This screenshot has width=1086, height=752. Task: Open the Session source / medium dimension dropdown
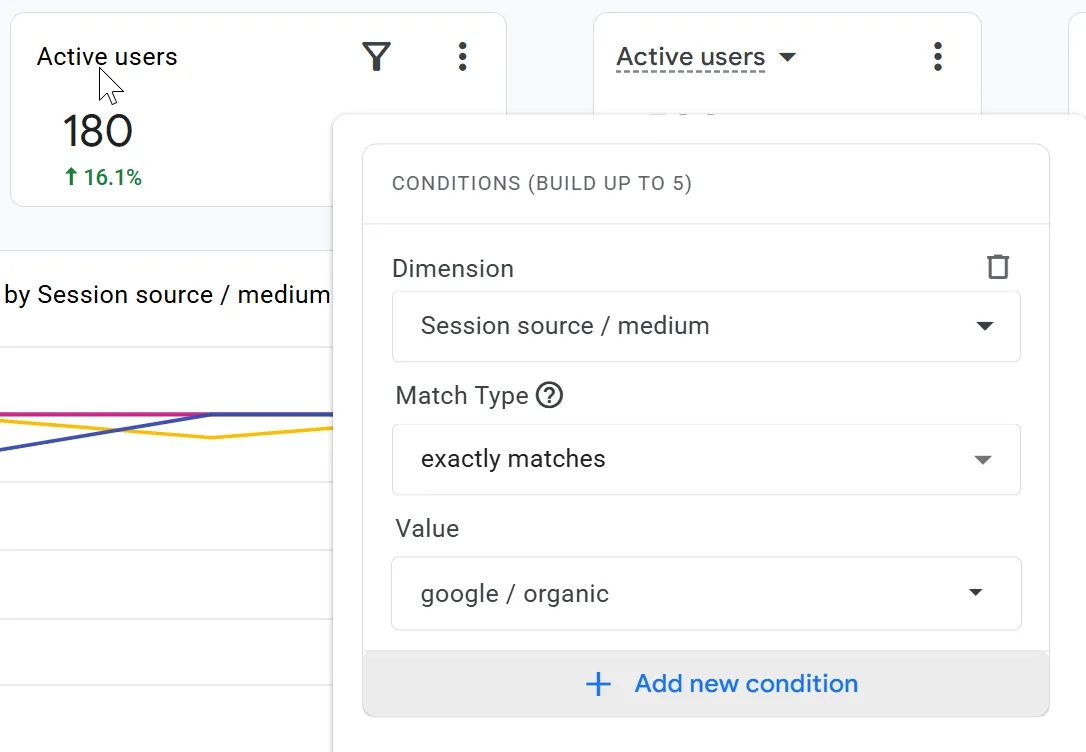click(x=706, y=326)
